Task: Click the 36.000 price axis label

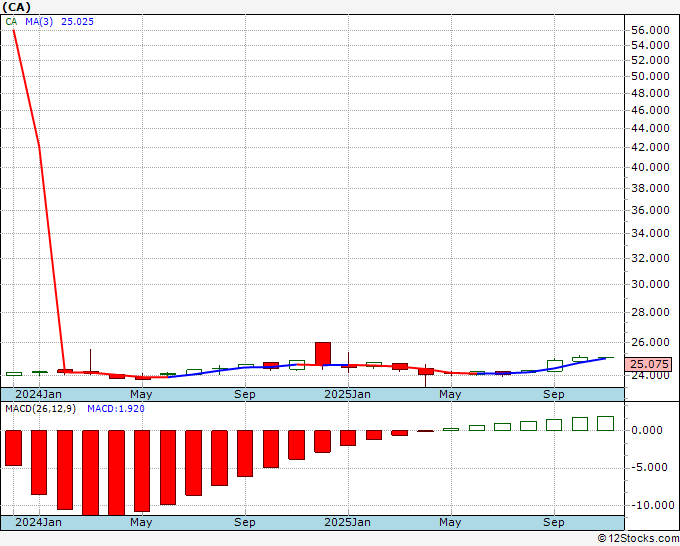Action: [x=650, y=210]
